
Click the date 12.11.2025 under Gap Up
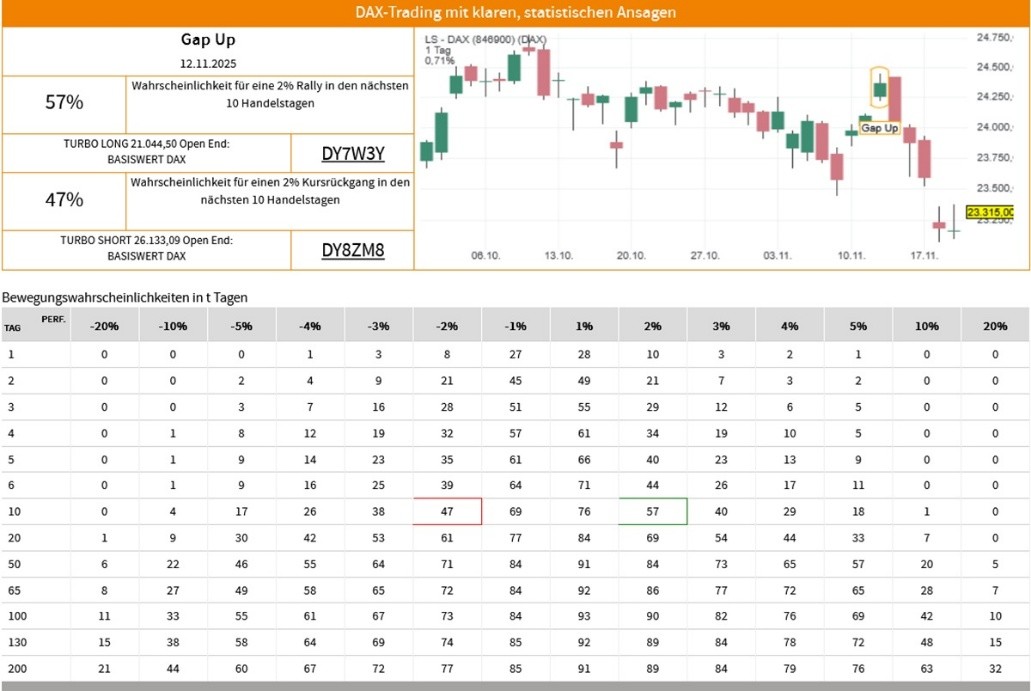tap(208, 64)
